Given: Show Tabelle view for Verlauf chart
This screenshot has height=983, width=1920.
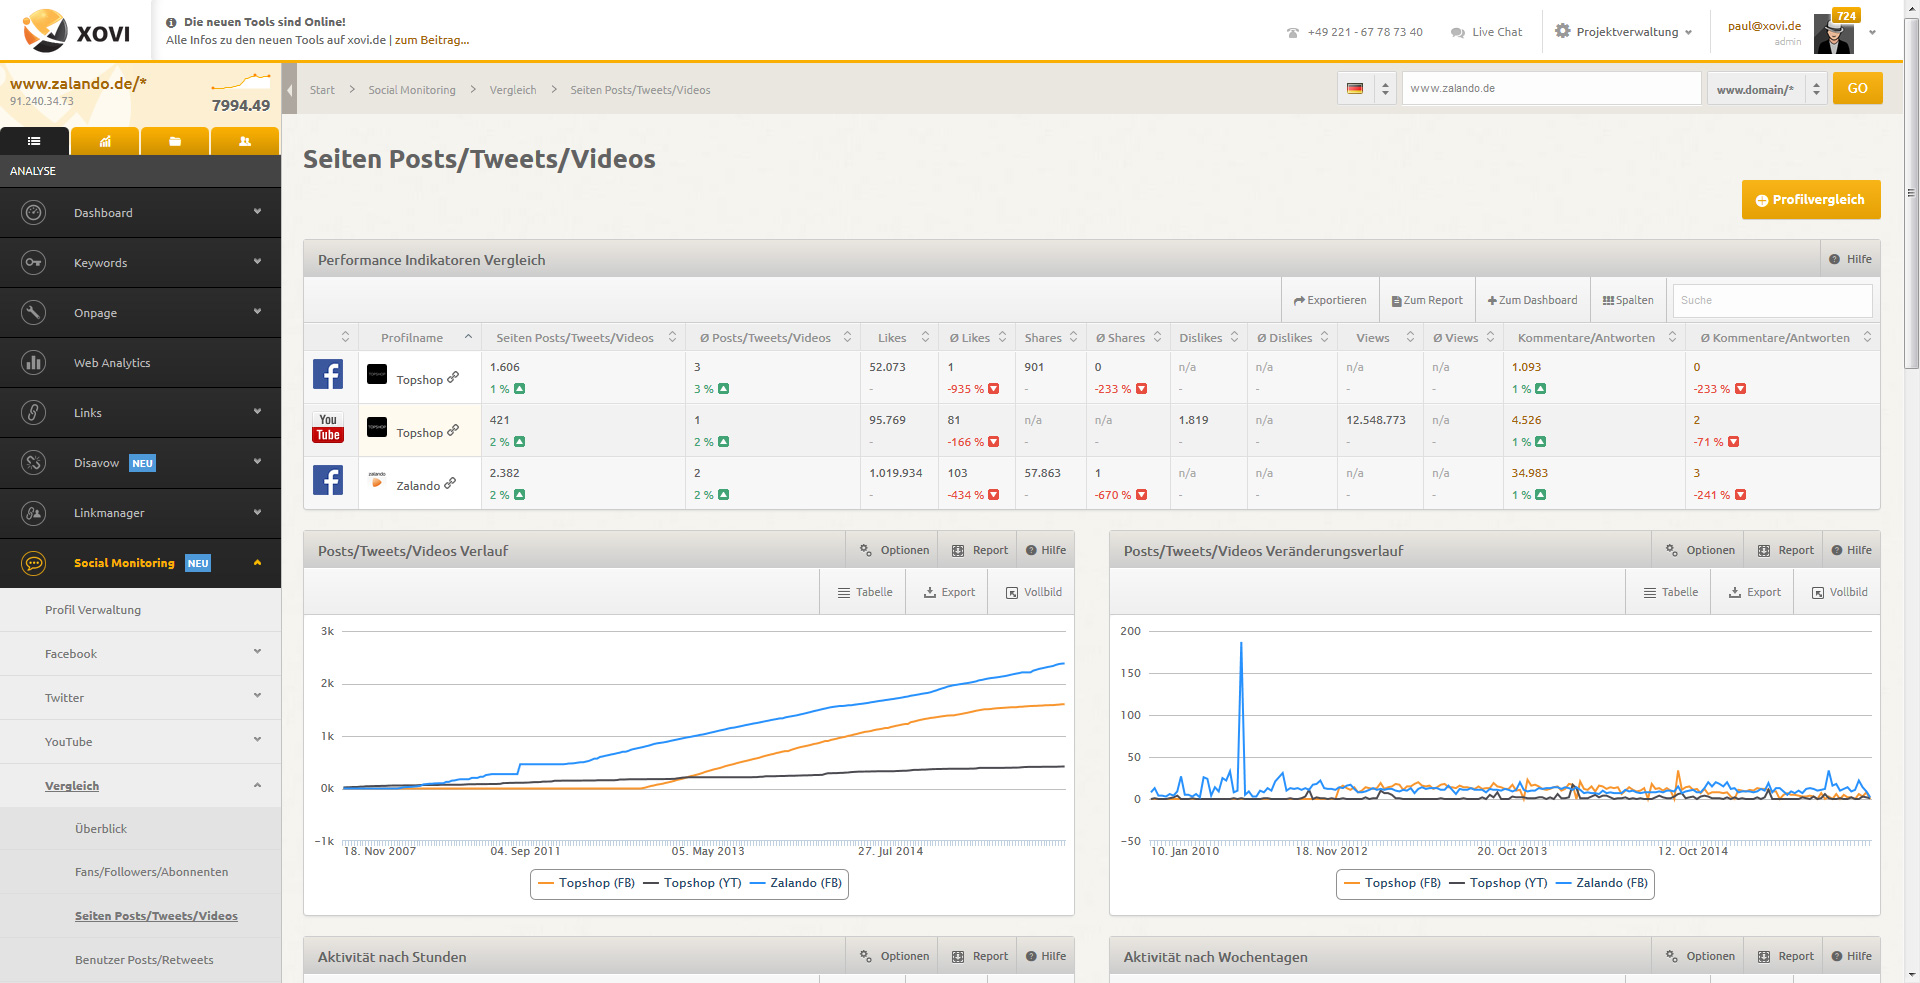Looking at the screenshot, I should 865,592.
